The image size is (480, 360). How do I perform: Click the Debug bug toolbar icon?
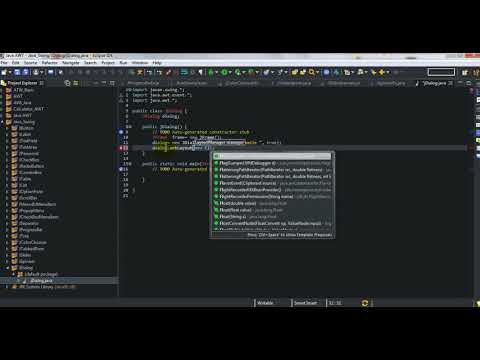pyautogui.click(x=211, y=72)
